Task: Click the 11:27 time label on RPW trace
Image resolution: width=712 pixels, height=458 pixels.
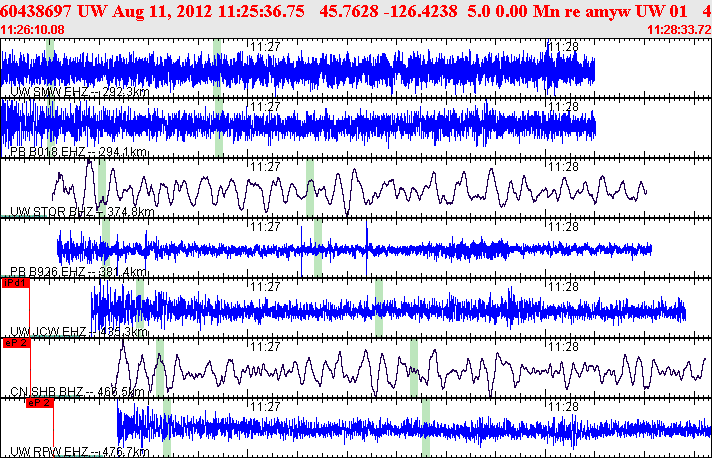Action: point(265,406)
